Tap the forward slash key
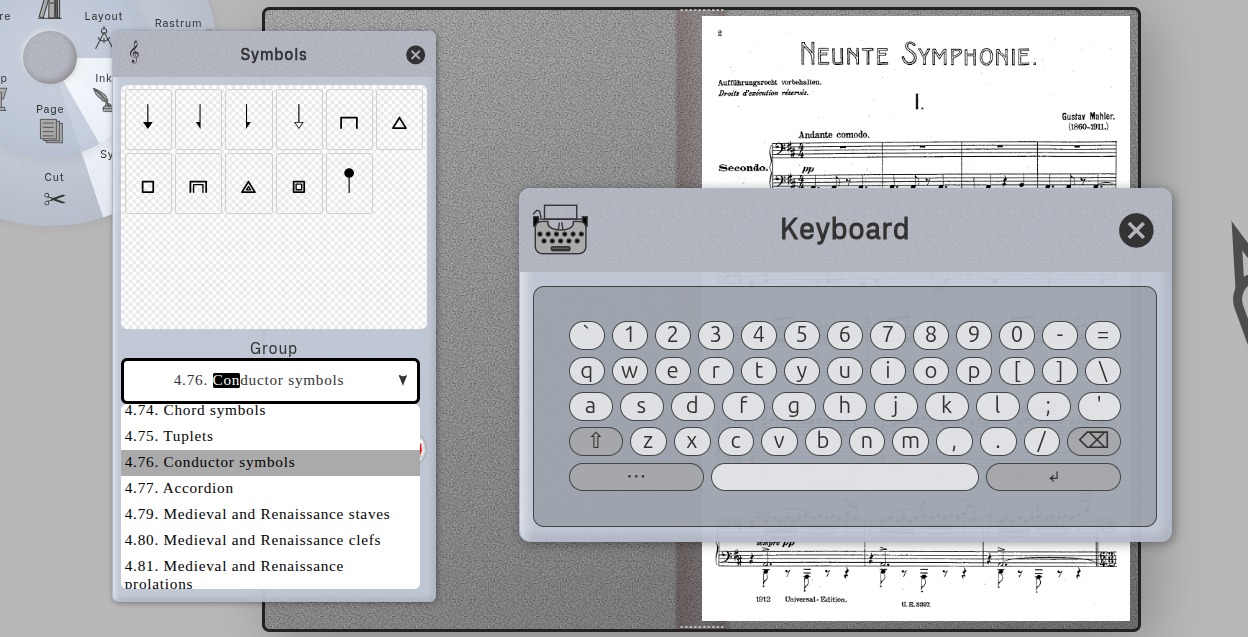 [1041, 441]
